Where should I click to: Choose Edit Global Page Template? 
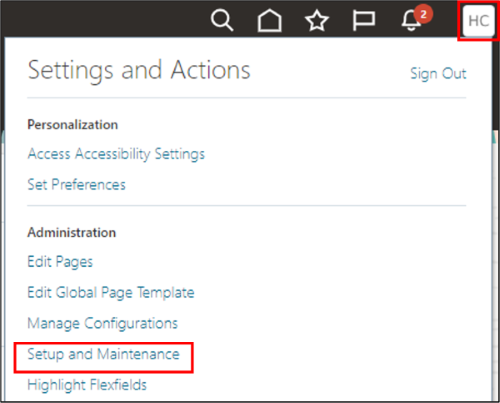click(x=111, y=293)
